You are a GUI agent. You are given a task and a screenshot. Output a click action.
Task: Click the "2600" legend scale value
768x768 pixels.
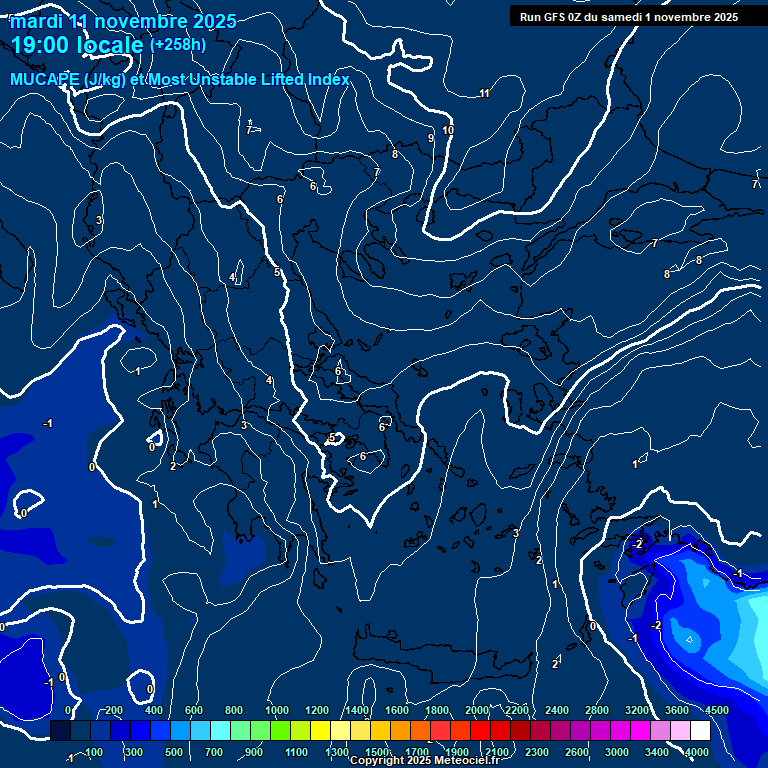click(x=576, y=752)
